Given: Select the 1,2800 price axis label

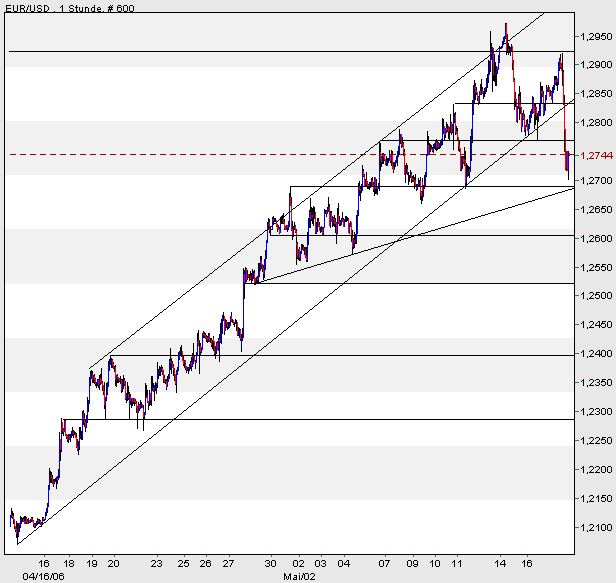Looking at the screenshot, I should pos(596,123).
